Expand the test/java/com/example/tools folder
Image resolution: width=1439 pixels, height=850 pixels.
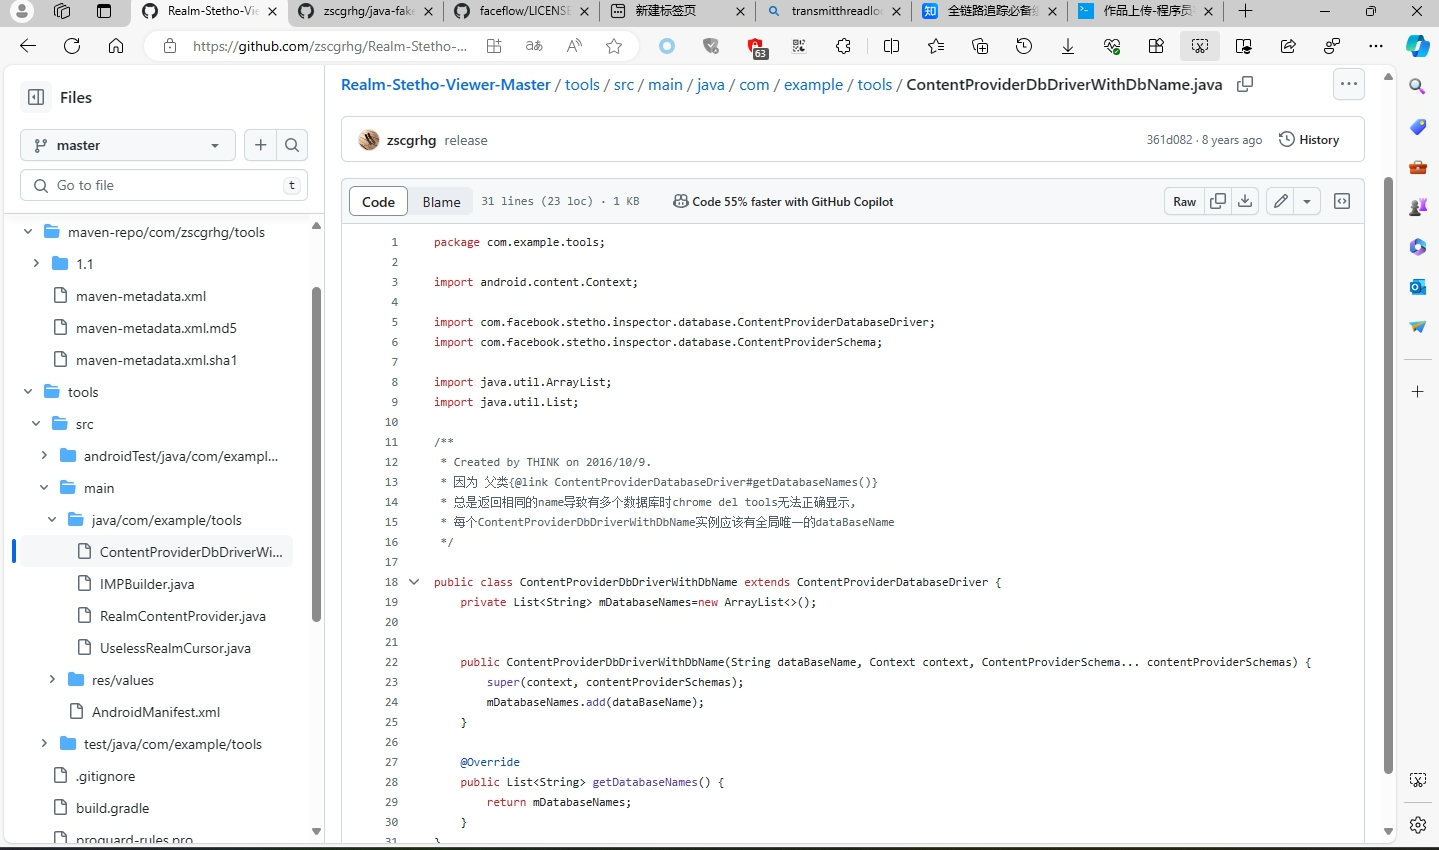pos(44,744)
